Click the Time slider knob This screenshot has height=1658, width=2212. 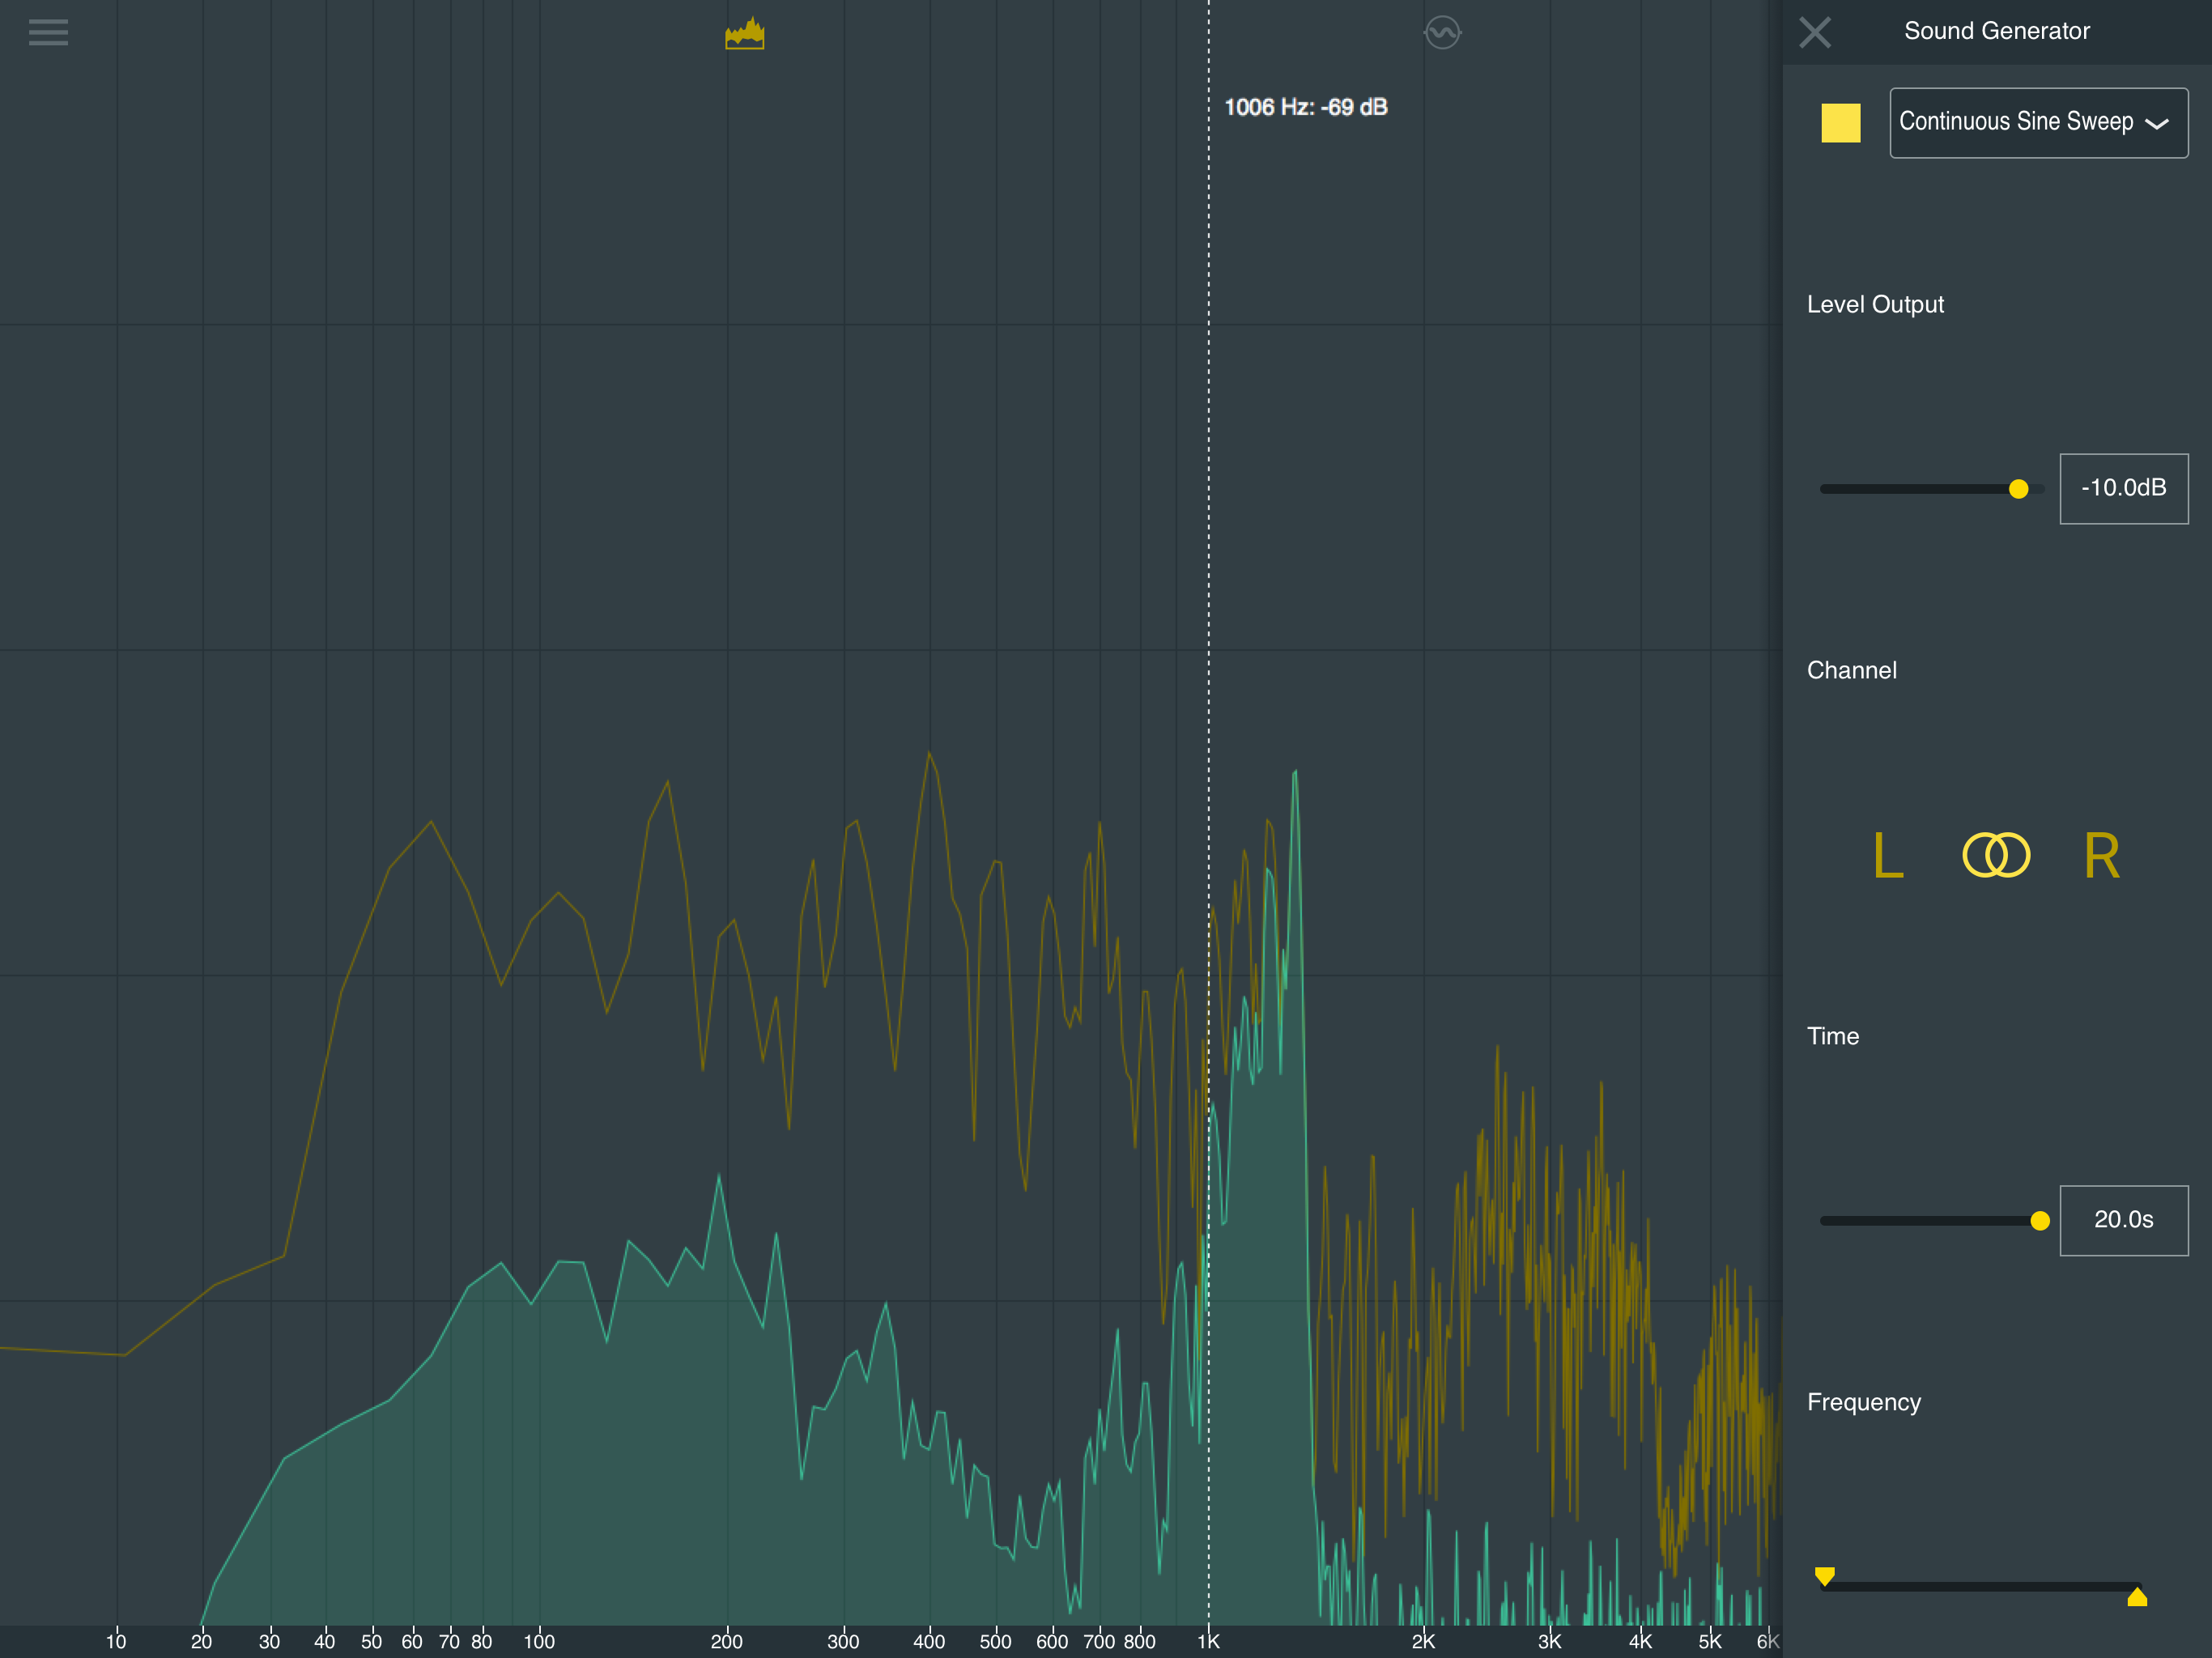[2040, 1221]
